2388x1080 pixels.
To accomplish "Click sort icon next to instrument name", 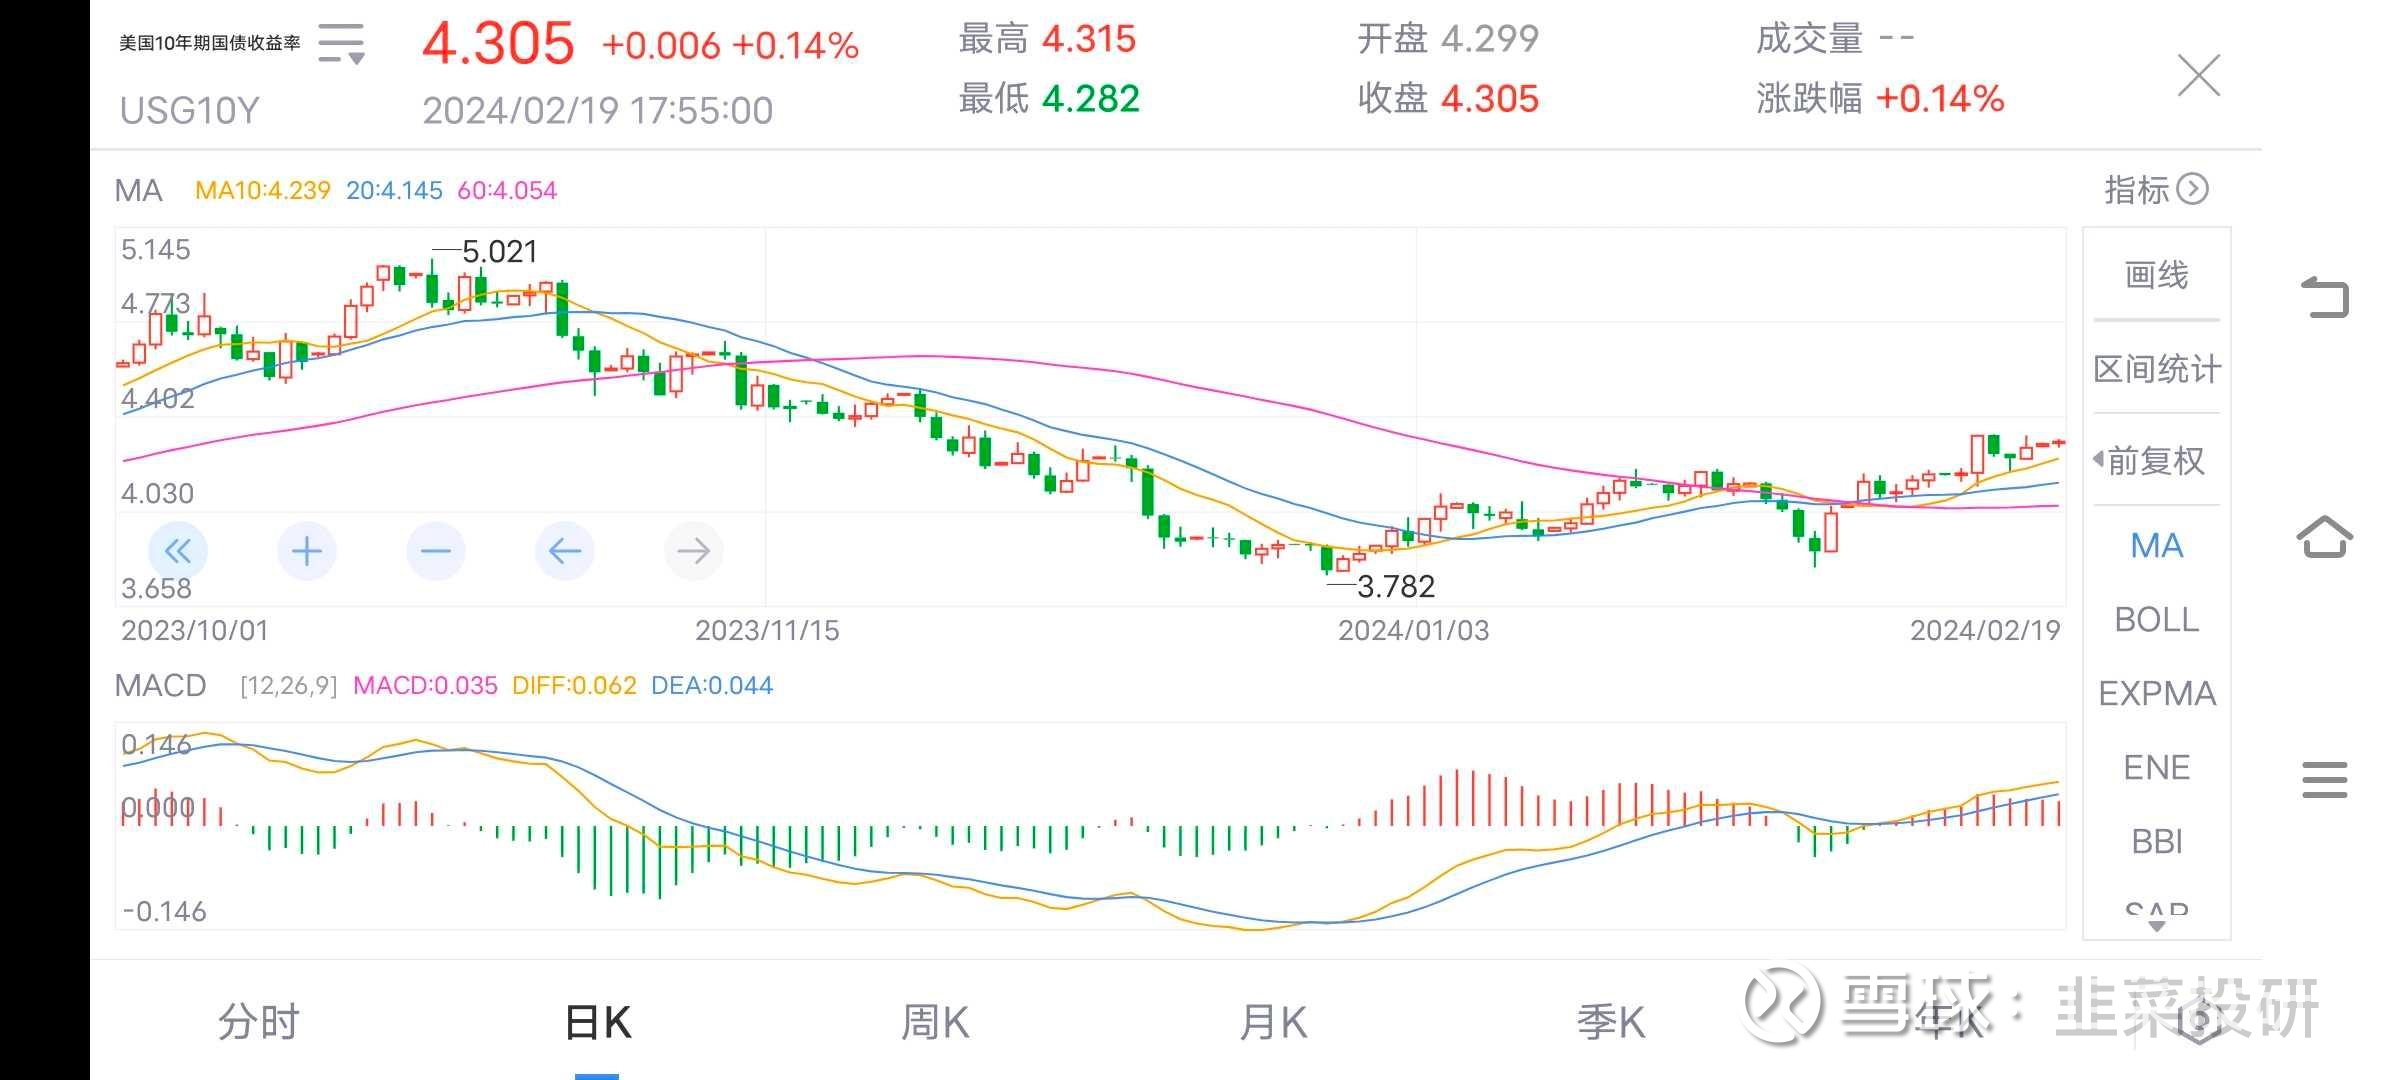I will [x=340, y=45].
